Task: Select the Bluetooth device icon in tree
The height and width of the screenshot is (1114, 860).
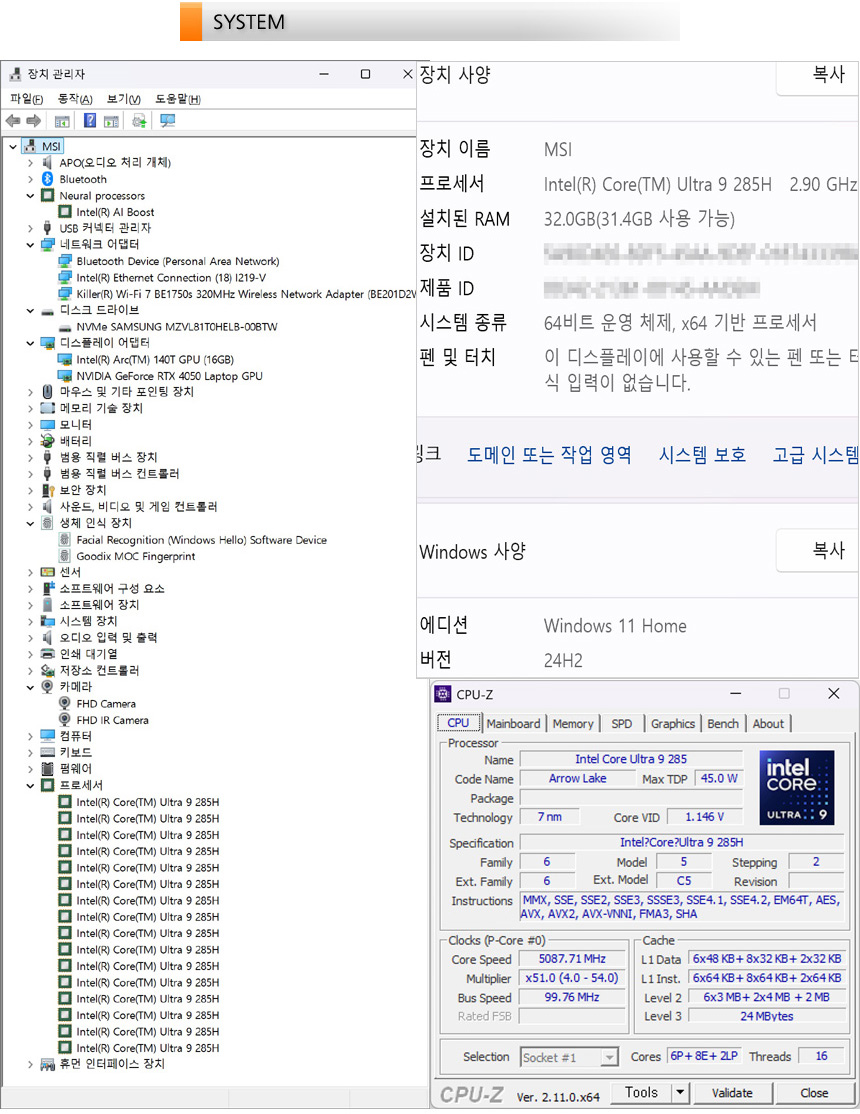Action: (x=47, y=180)
